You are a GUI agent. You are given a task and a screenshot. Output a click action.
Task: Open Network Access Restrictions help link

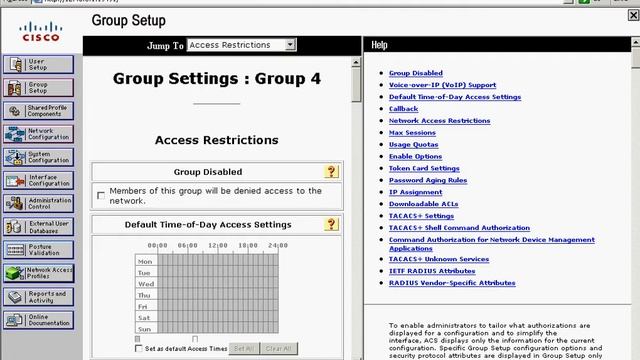pyautogui.click(x=439, y=120)
